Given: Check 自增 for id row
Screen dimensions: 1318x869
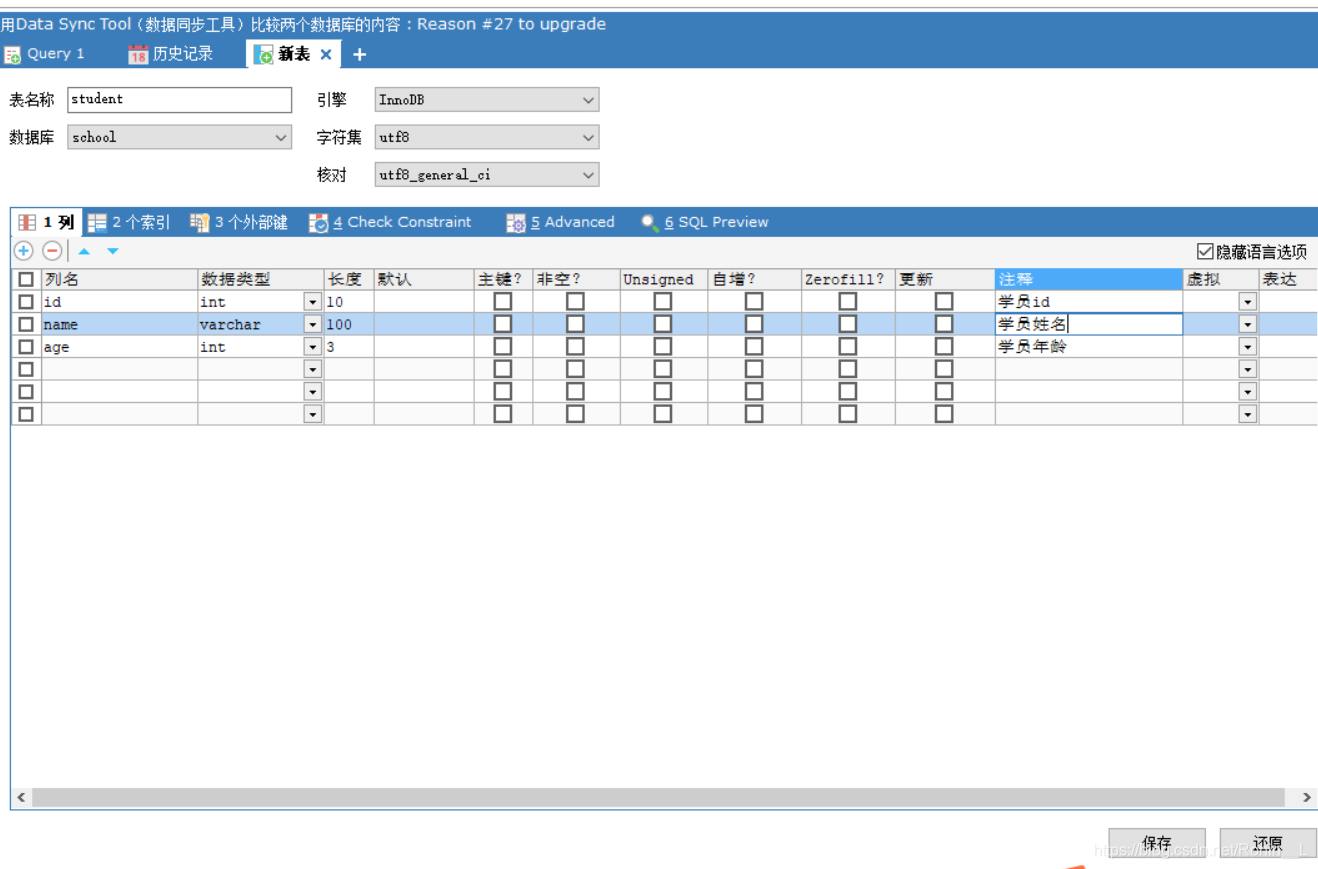Looking at the screenshot, I should coord(754,301).
